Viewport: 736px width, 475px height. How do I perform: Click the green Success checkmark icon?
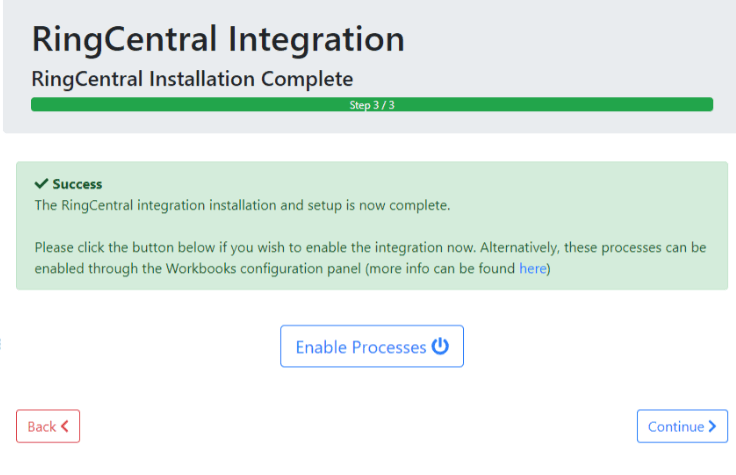point(41,185)
